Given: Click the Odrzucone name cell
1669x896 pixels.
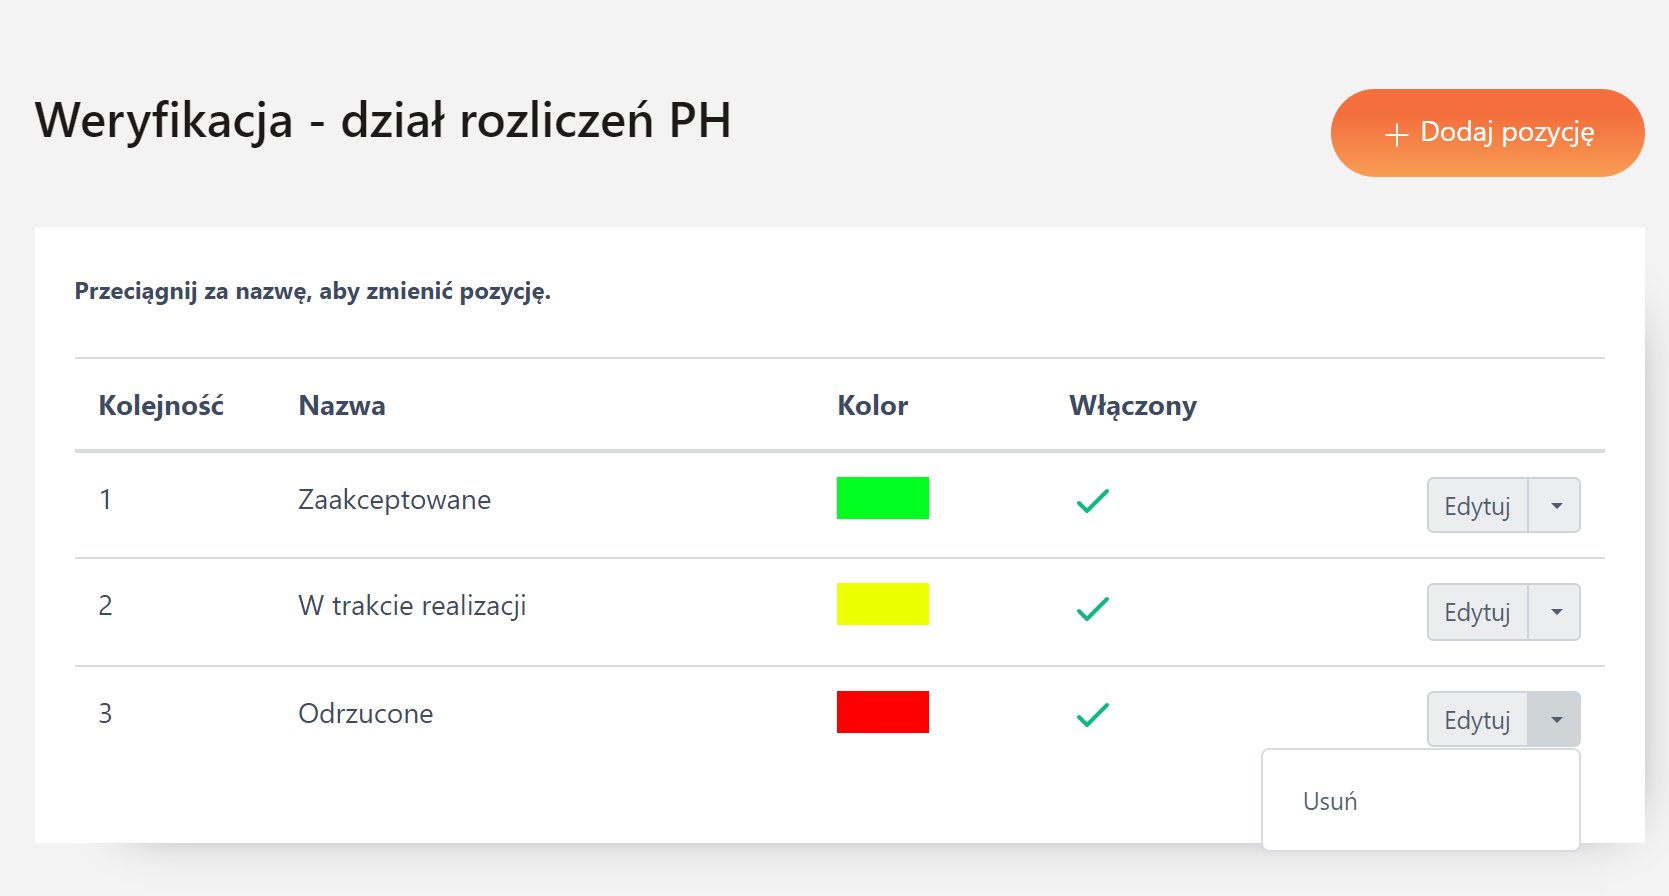Looking at the screenshot, I should [x=365, y=714].
